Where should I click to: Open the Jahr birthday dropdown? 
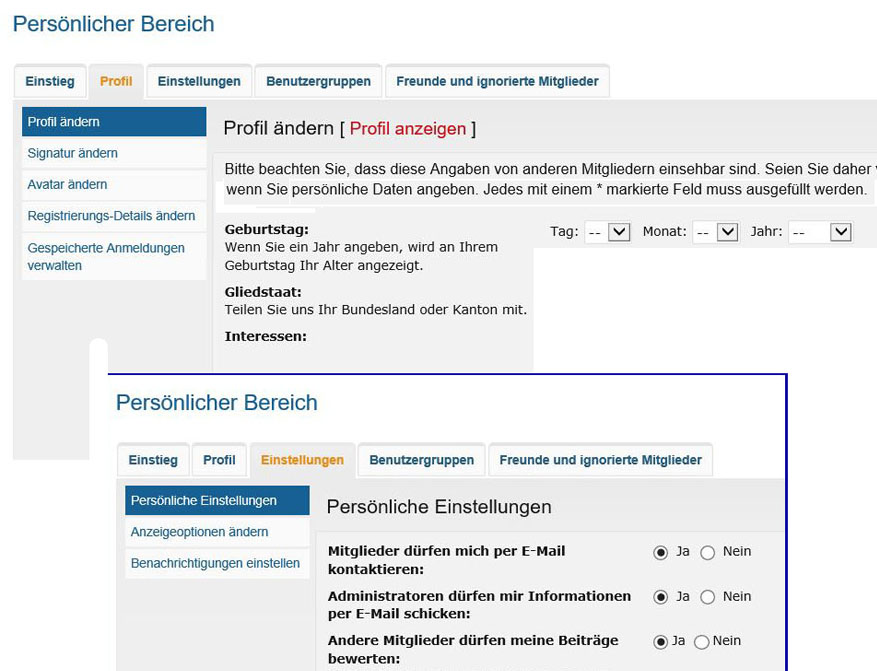(820, 232)
